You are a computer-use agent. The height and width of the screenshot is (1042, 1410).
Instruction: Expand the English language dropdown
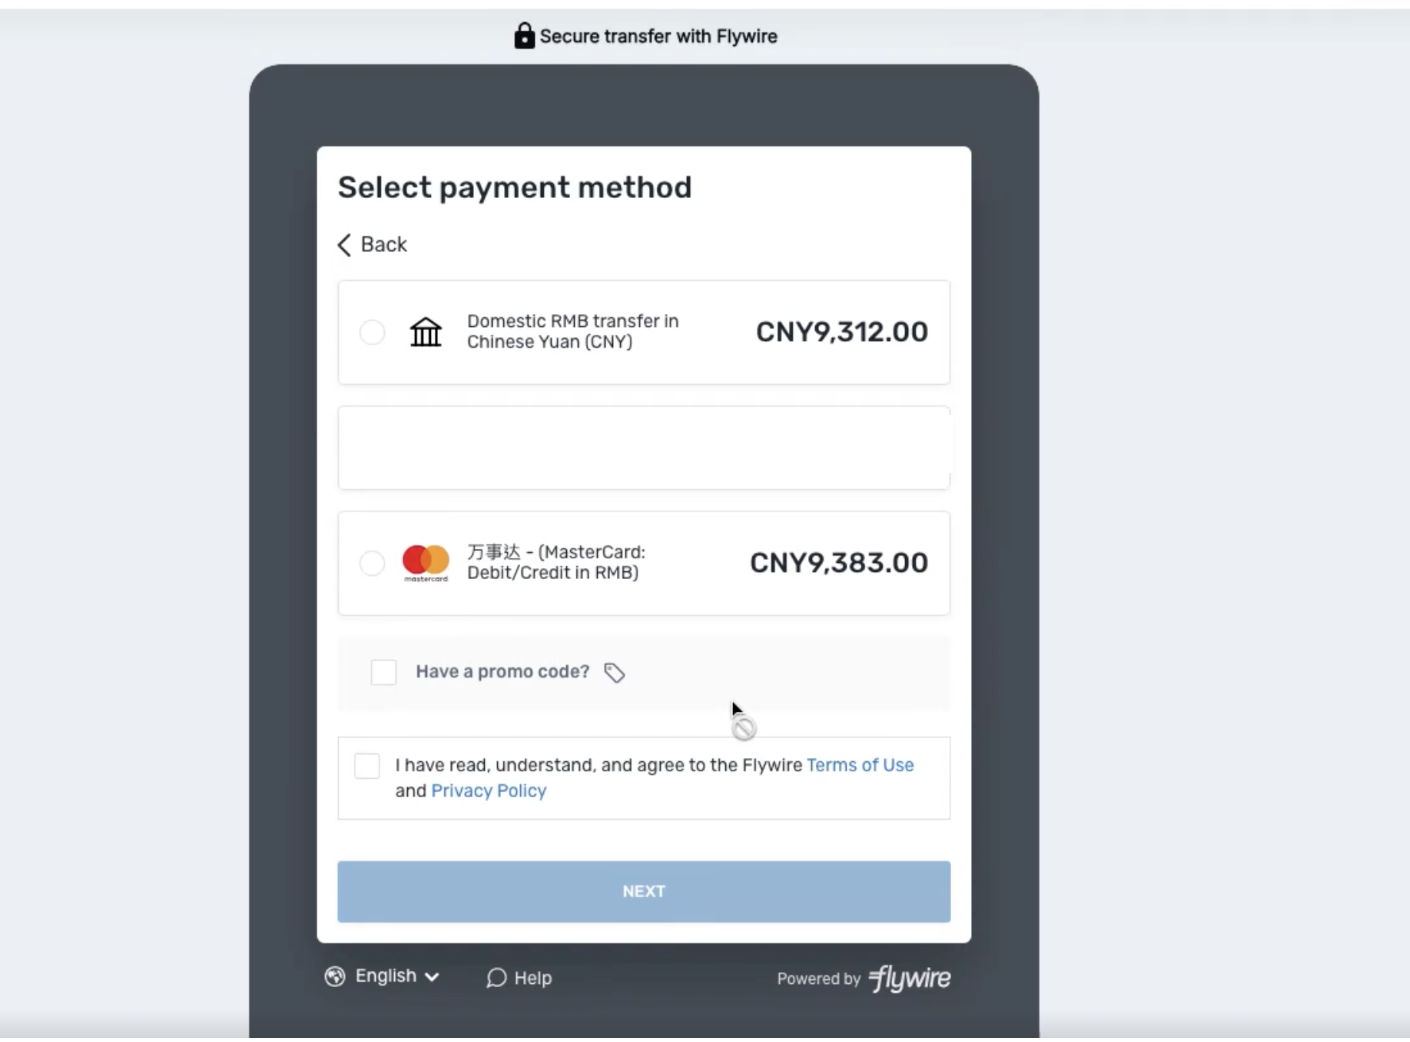396,976
